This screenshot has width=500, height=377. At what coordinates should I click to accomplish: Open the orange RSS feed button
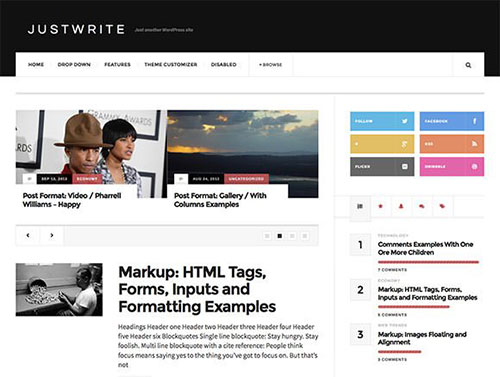pos(452,144)
